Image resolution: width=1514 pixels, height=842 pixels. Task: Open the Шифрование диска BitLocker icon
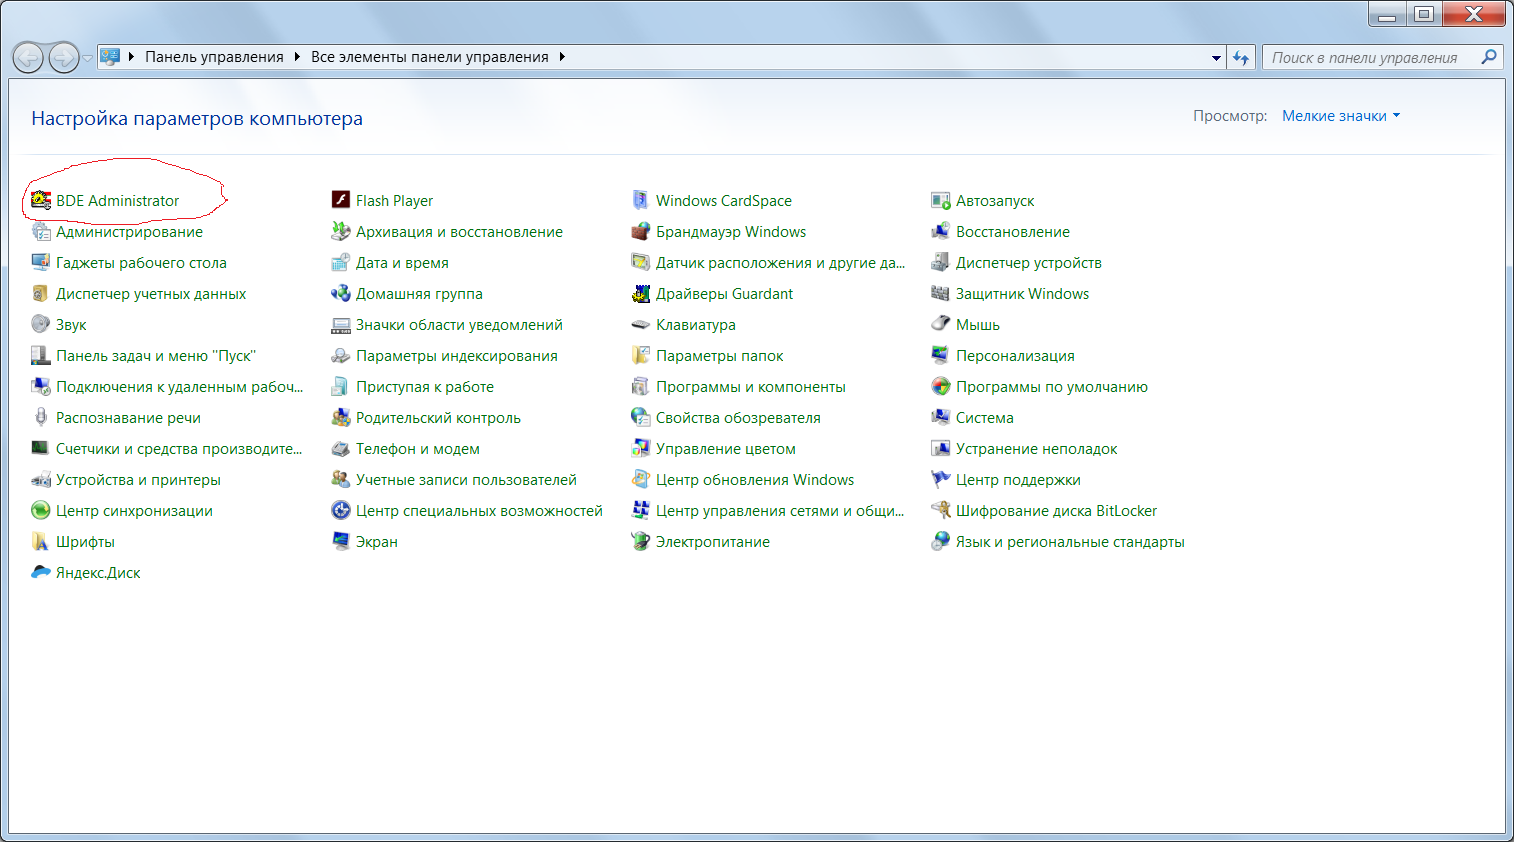pos(941,511)
